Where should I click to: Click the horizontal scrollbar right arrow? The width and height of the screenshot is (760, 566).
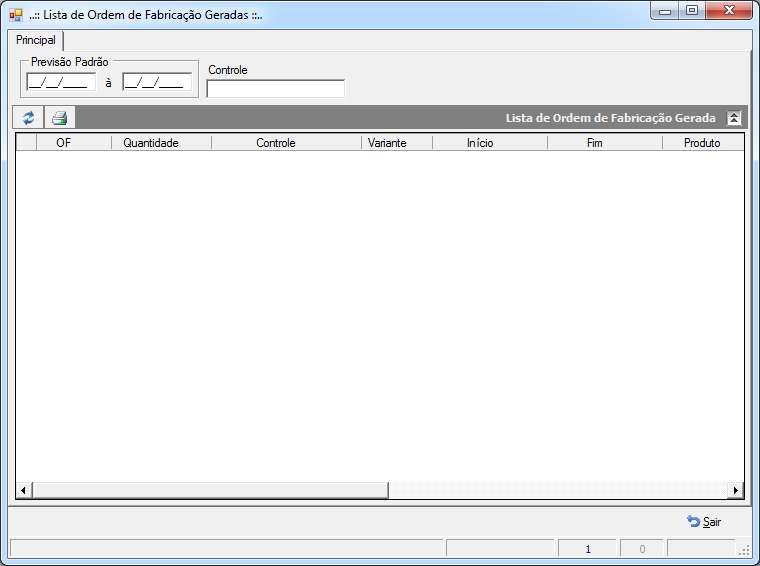pos(736,490)
